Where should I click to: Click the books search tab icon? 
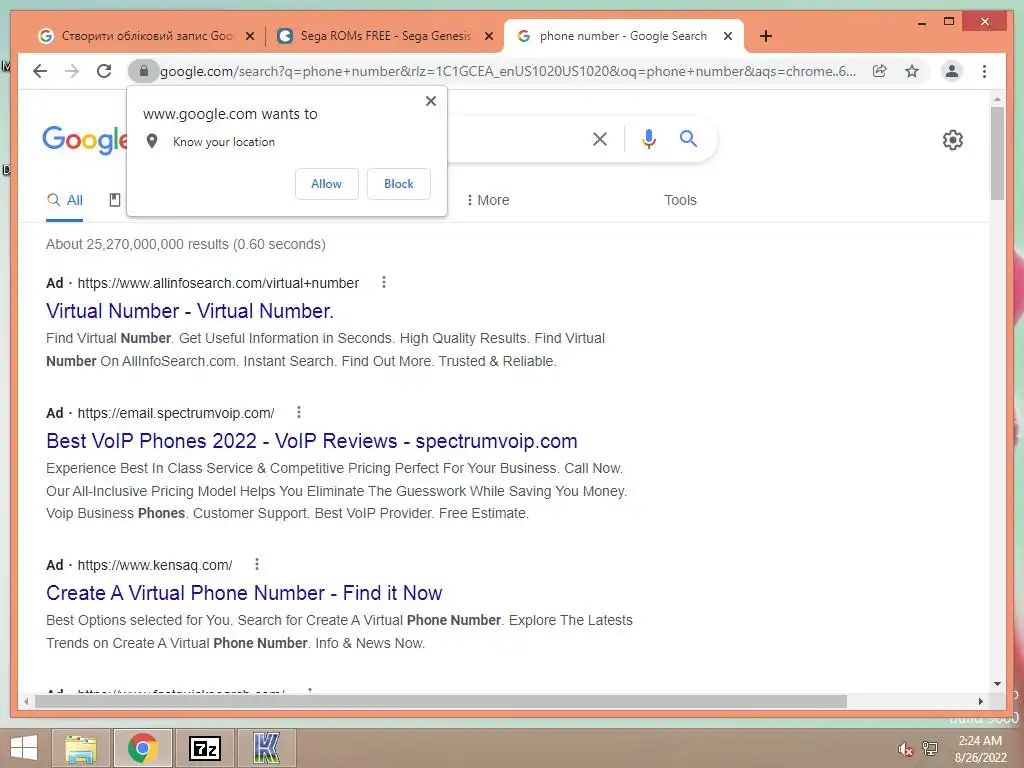(x=114, y=200)
